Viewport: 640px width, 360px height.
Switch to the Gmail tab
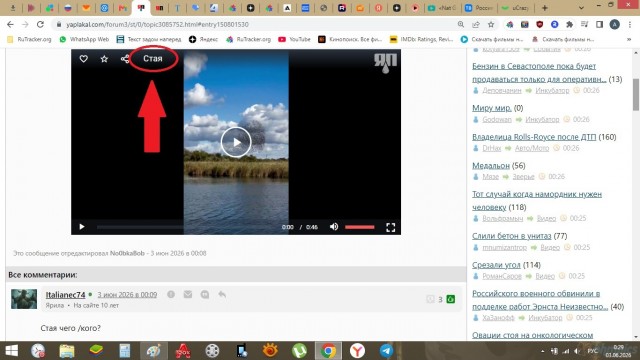pos(122,8)
